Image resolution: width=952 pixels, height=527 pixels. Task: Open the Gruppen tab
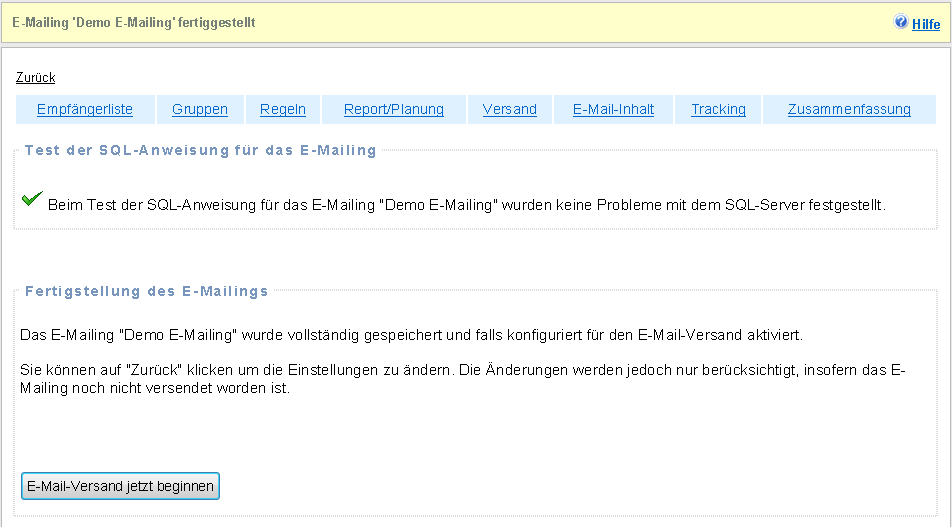[200, 110]
